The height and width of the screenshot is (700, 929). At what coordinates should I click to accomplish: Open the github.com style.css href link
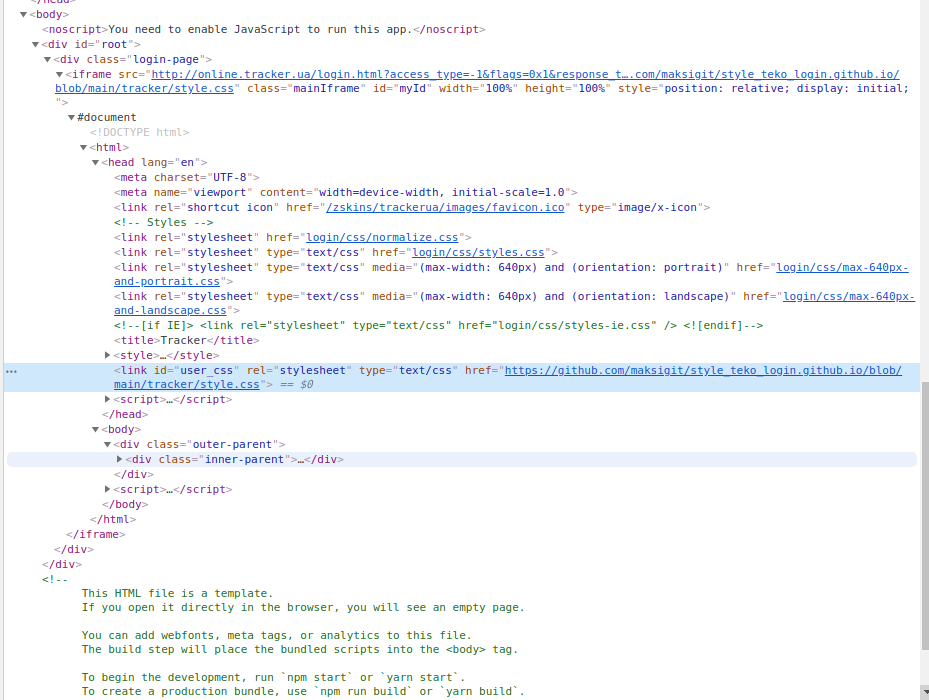[x=702, y=370]
